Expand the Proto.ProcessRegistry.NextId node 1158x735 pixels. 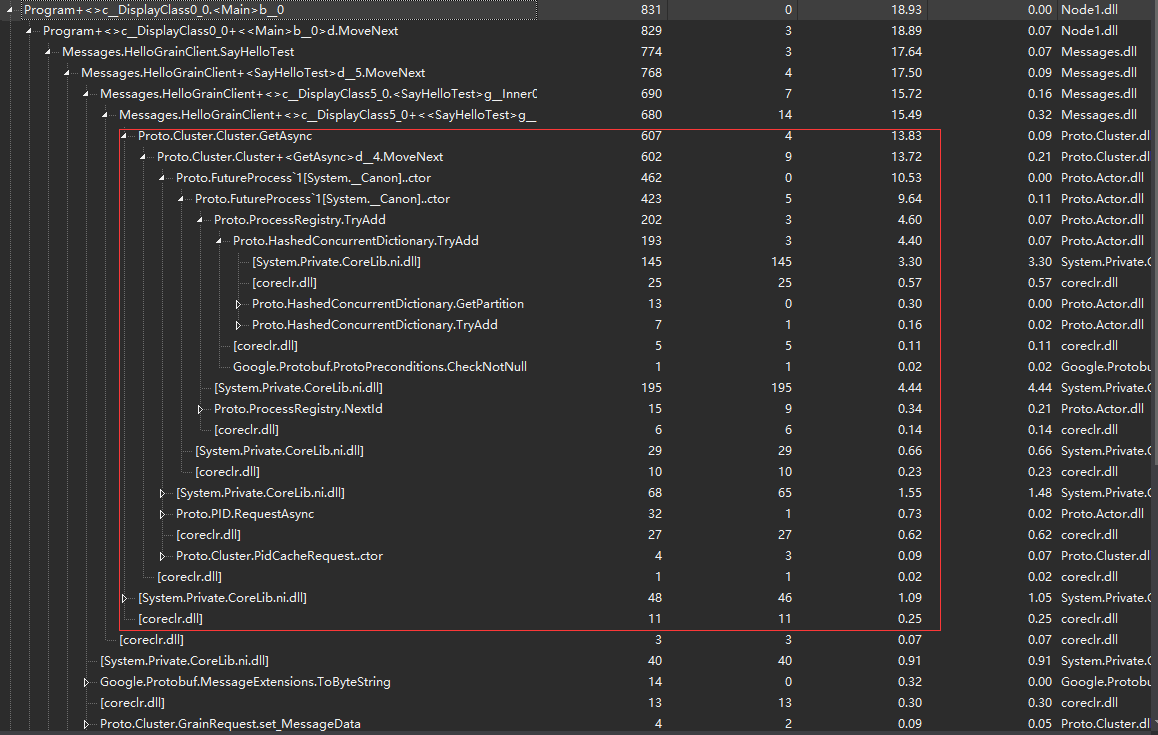pos(200,408)
